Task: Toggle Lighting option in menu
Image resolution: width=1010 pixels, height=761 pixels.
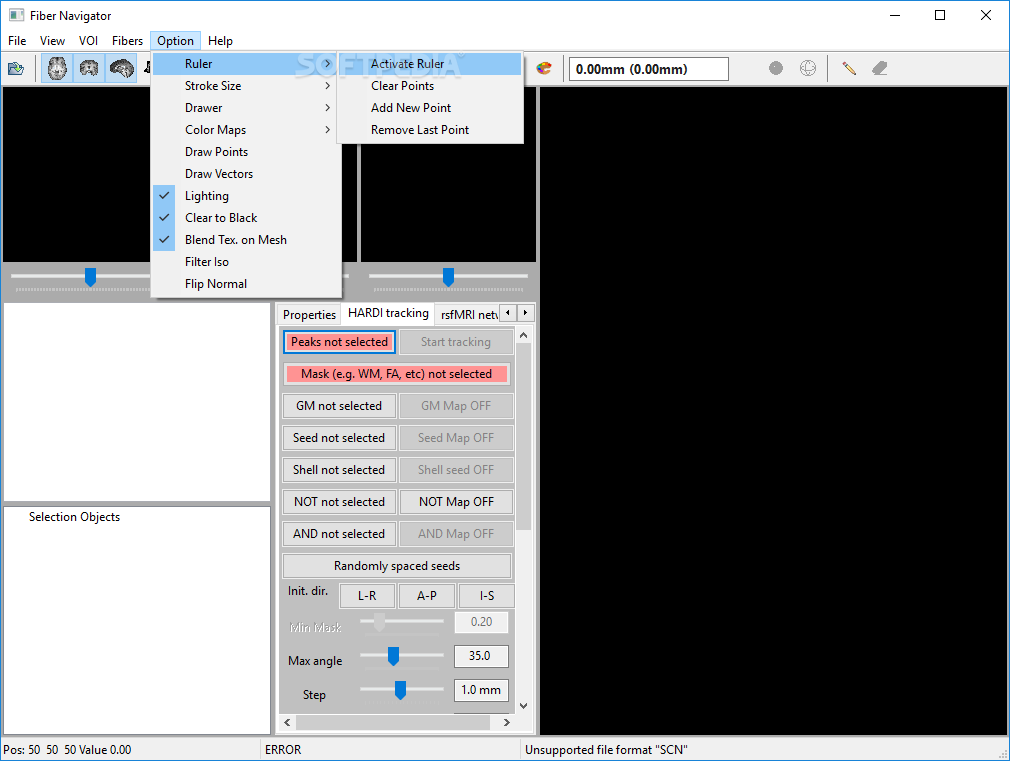Action: (x=246, y=196)
